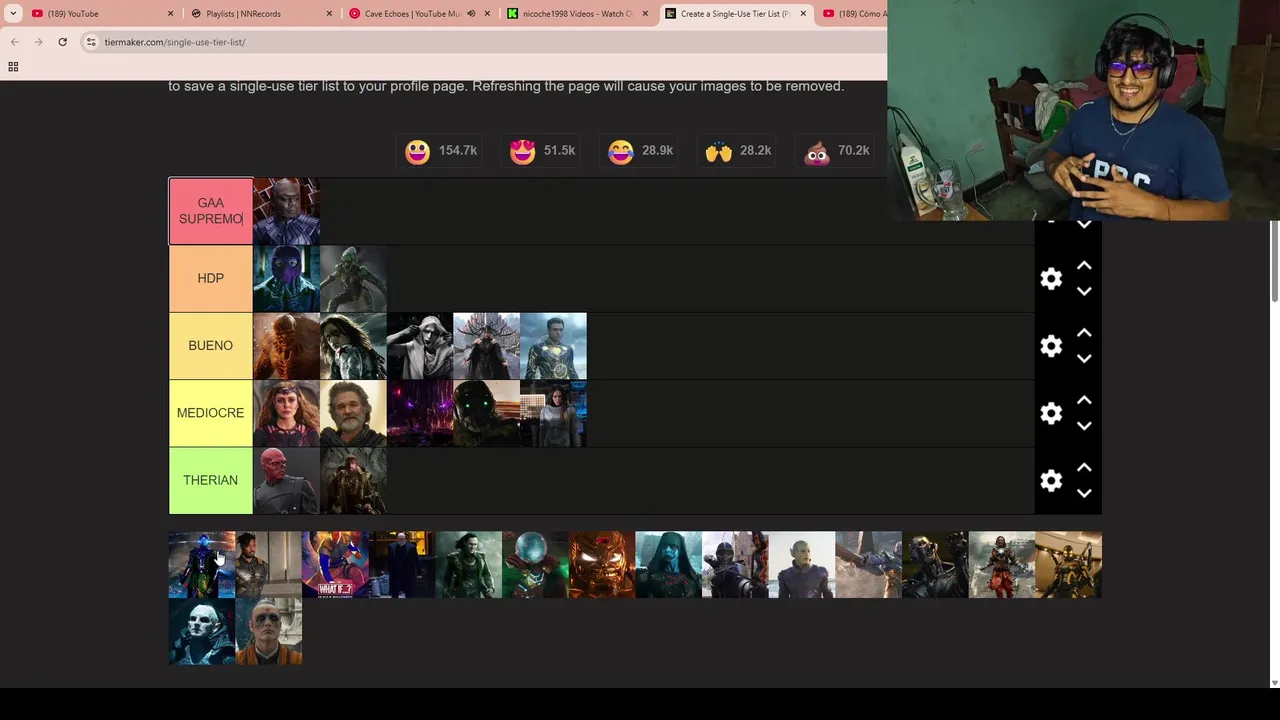Select Ego bearded man in MEDIOCRE row

(353, 413)
